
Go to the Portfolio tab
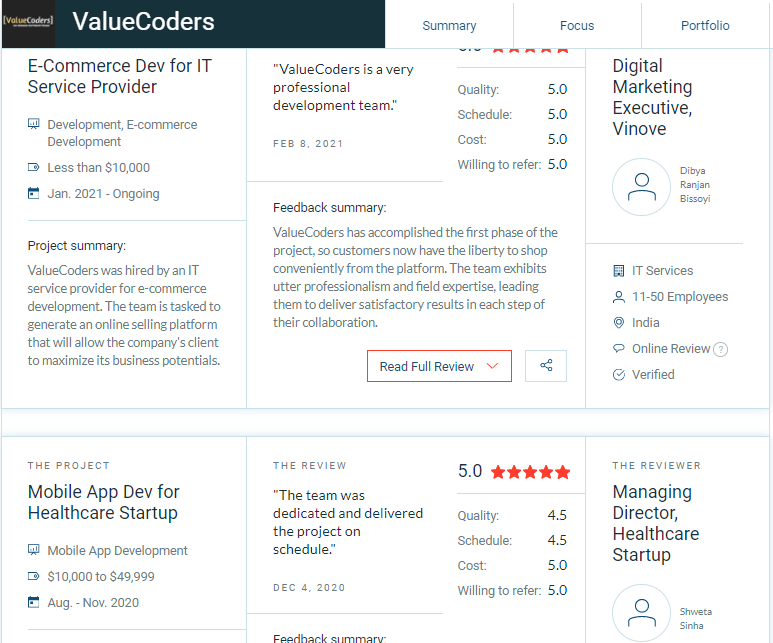click(705, 25)
